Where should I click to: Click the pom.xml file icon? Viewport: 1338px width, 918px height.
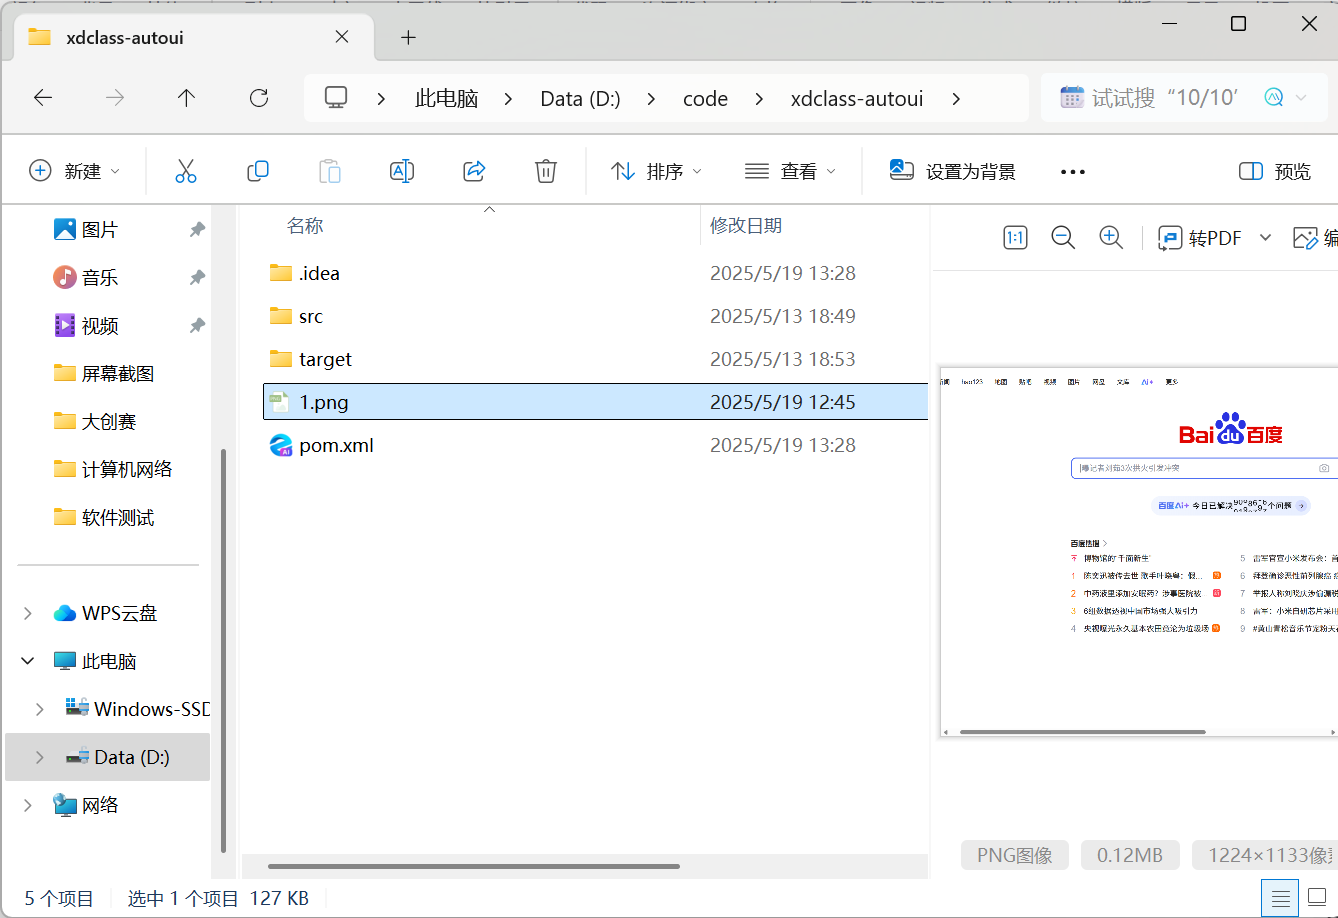pyautogui.click(x=281, y=445)
